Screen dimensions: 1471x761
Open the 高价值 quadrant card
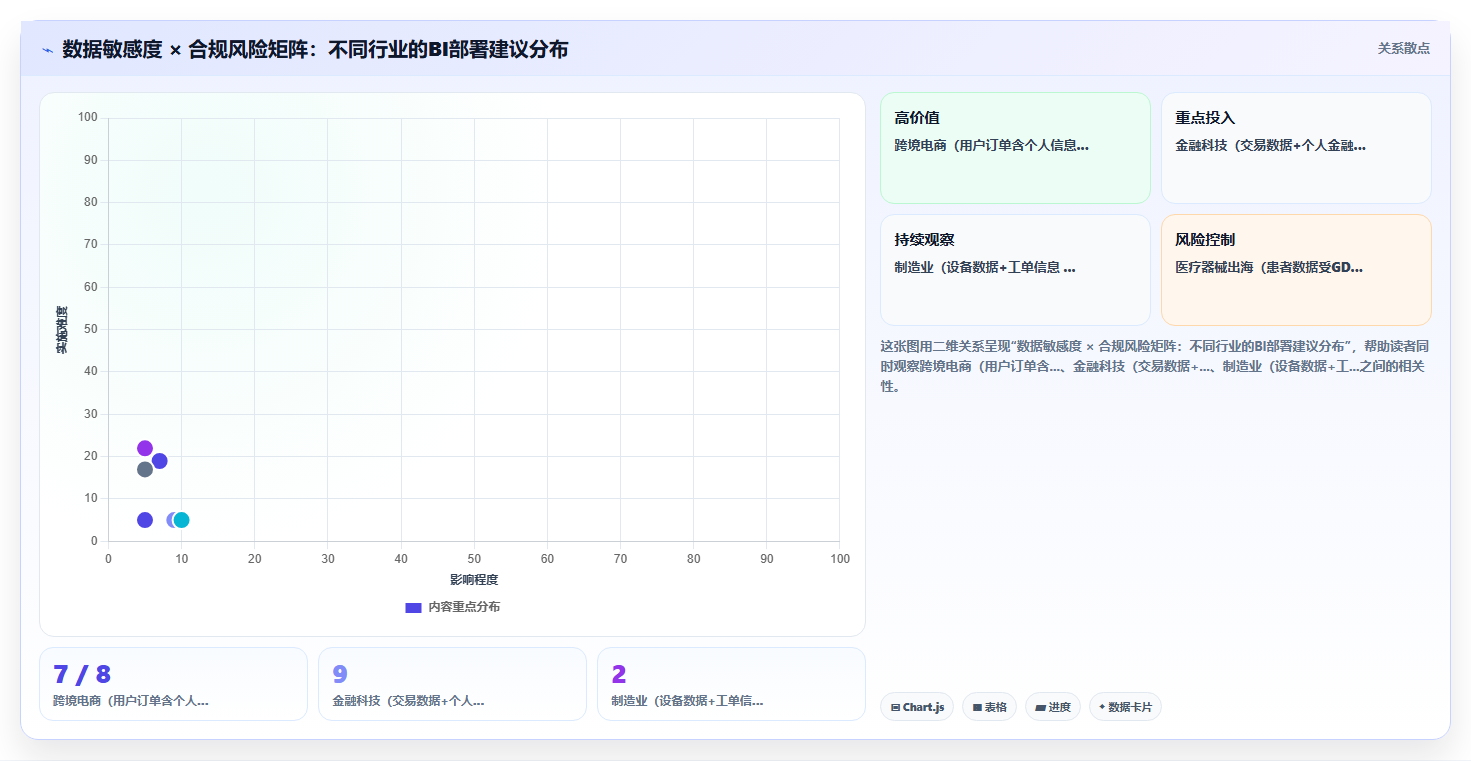coord(1015,148)
